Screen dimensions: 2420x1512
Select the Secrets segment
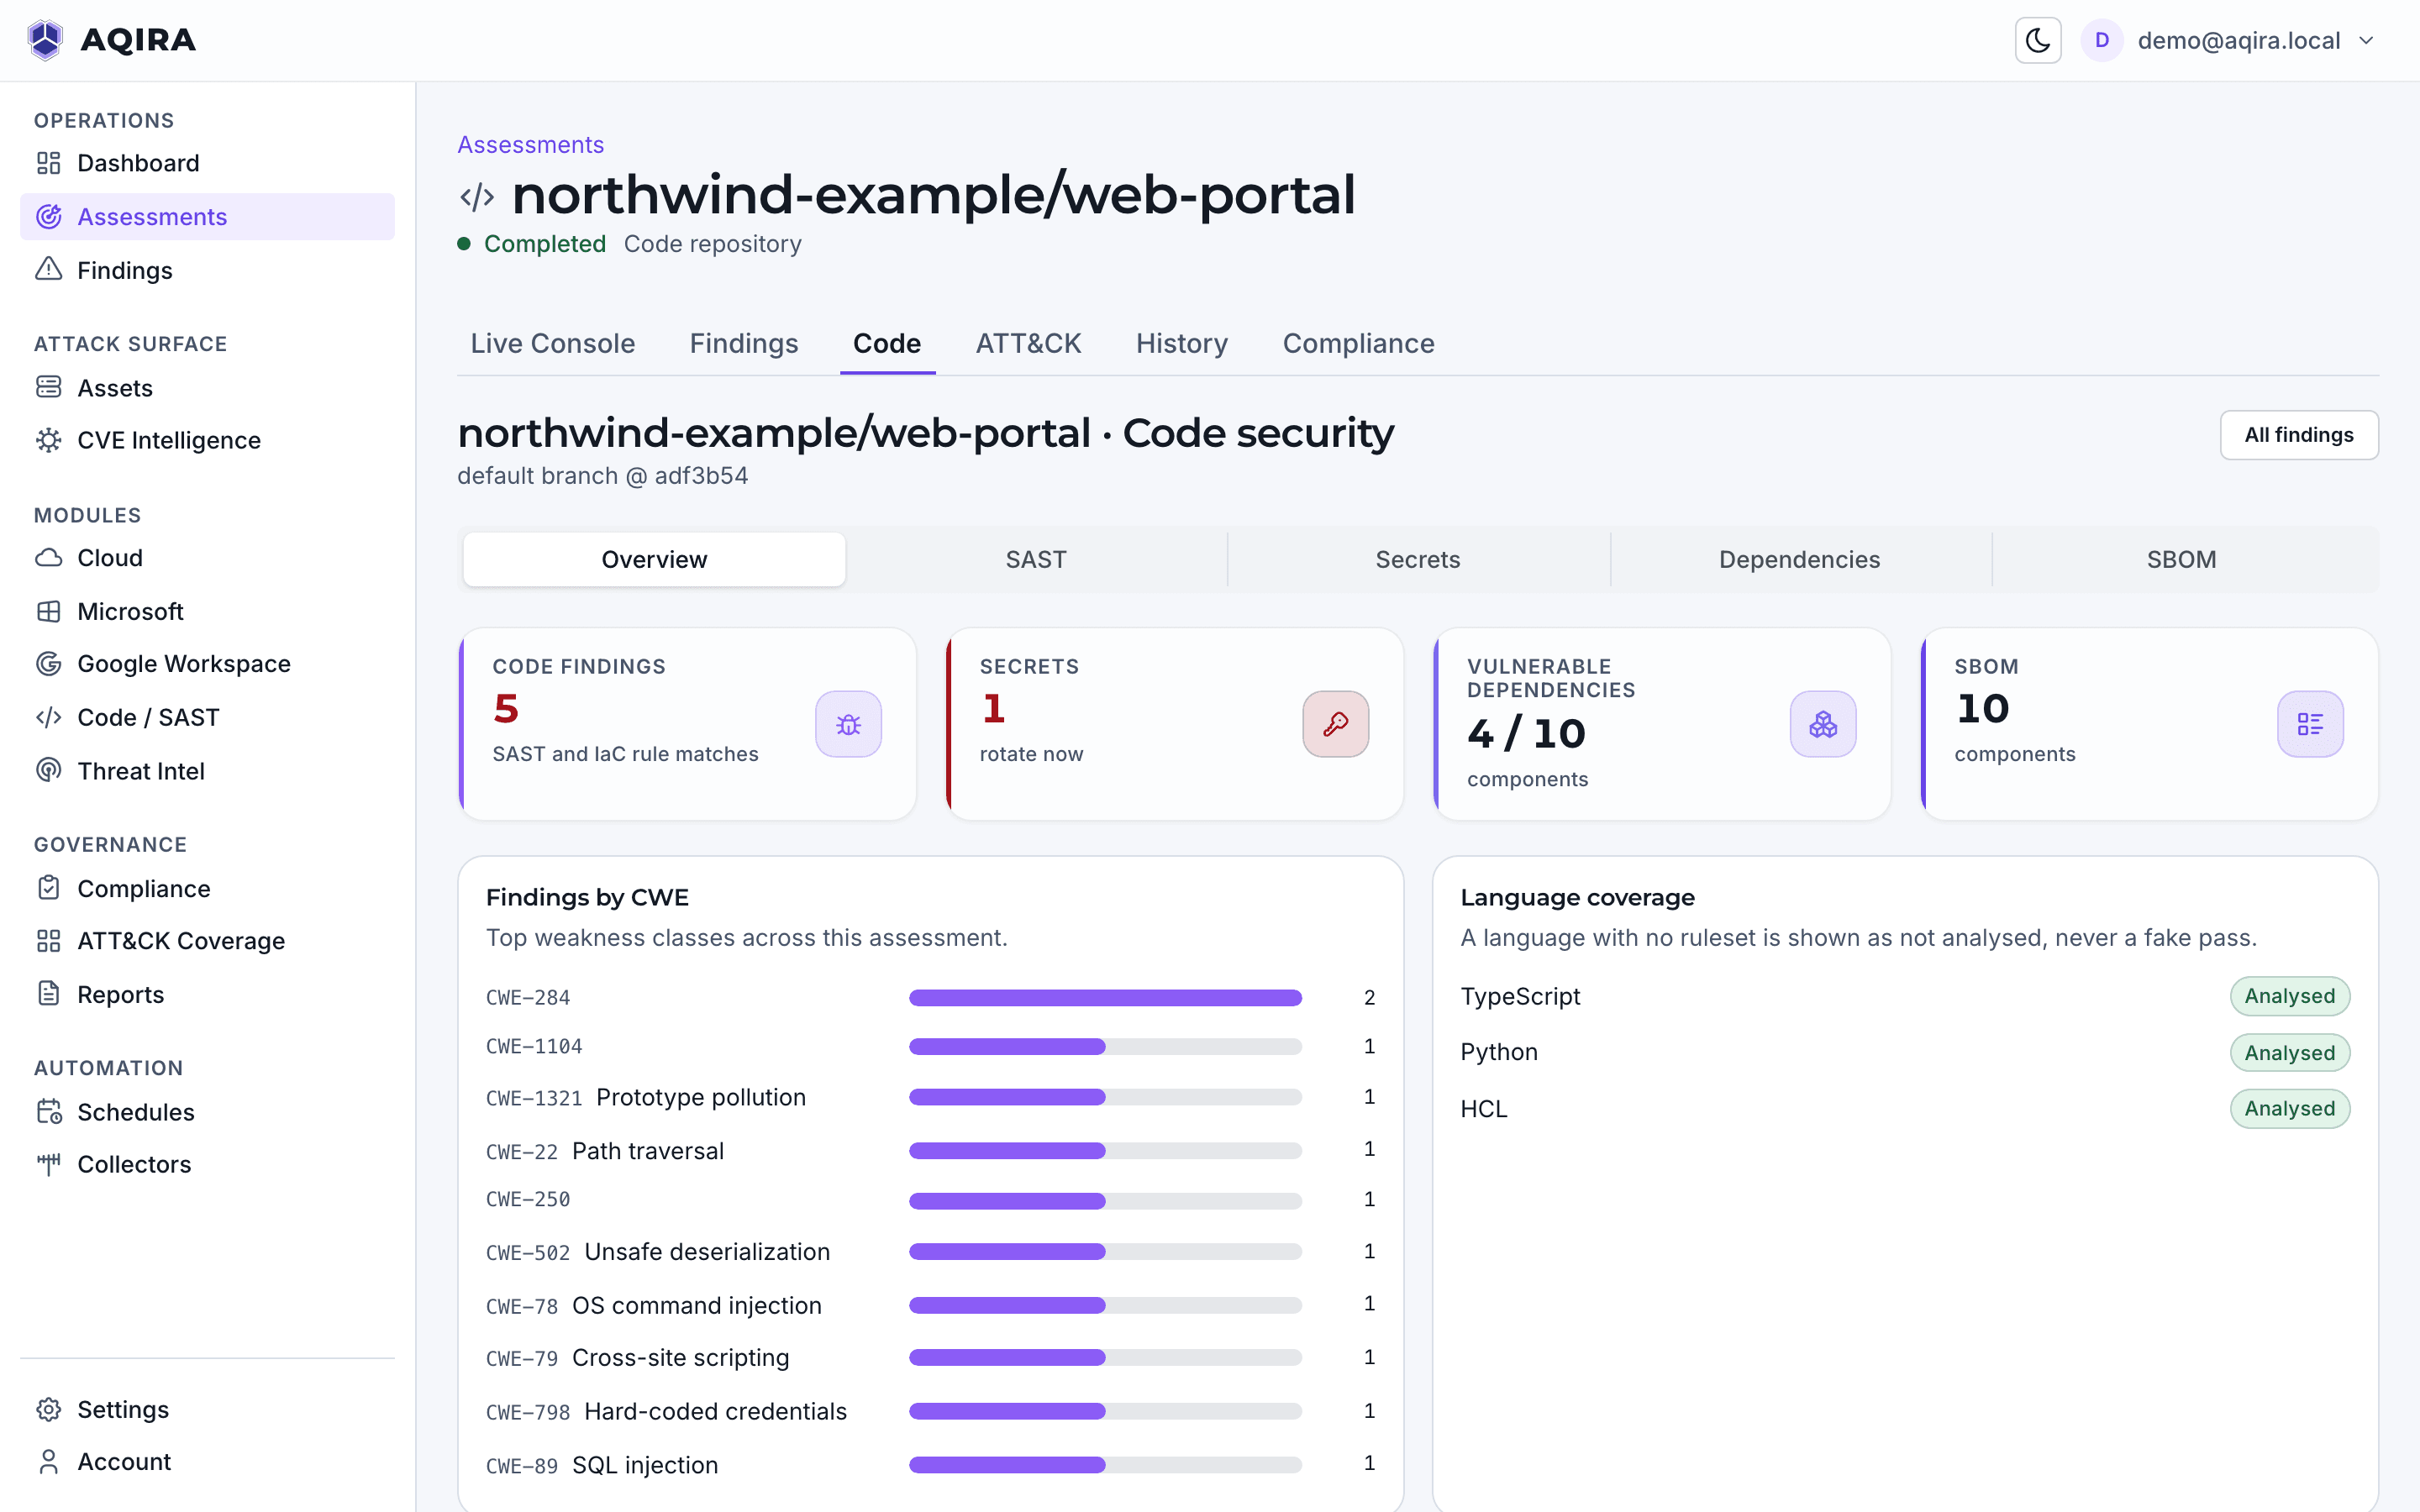tap(1417, 560)
